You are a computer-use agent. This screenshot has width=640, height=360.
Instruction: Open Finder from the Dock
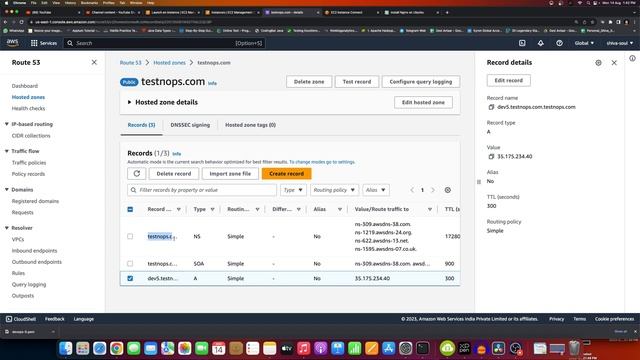pyautogui.click(x=65, y=348)
